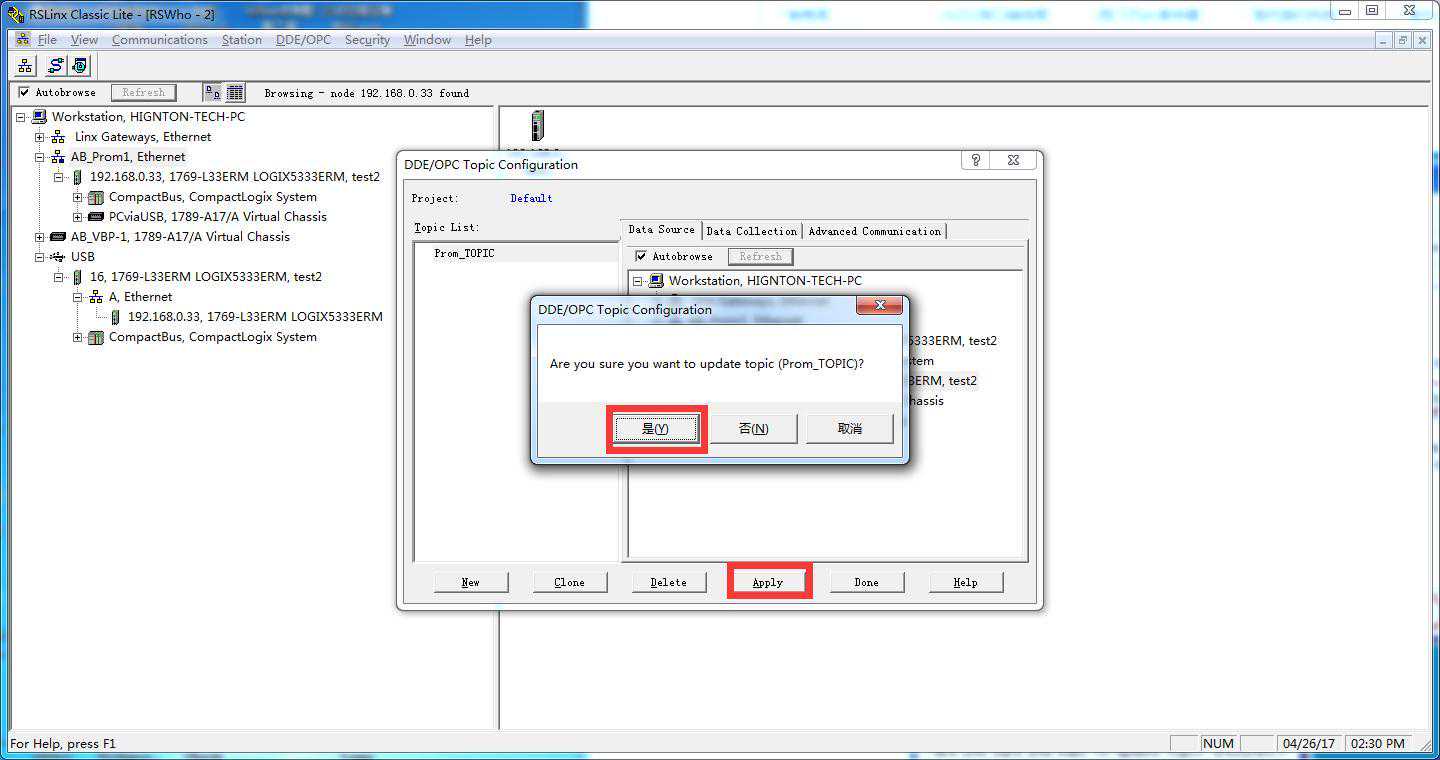The width and height of the screenshot is (1440, 760).
Task: Collapse the AB_Prom1, Ethernet node
Action: click(x=40, y=157)
